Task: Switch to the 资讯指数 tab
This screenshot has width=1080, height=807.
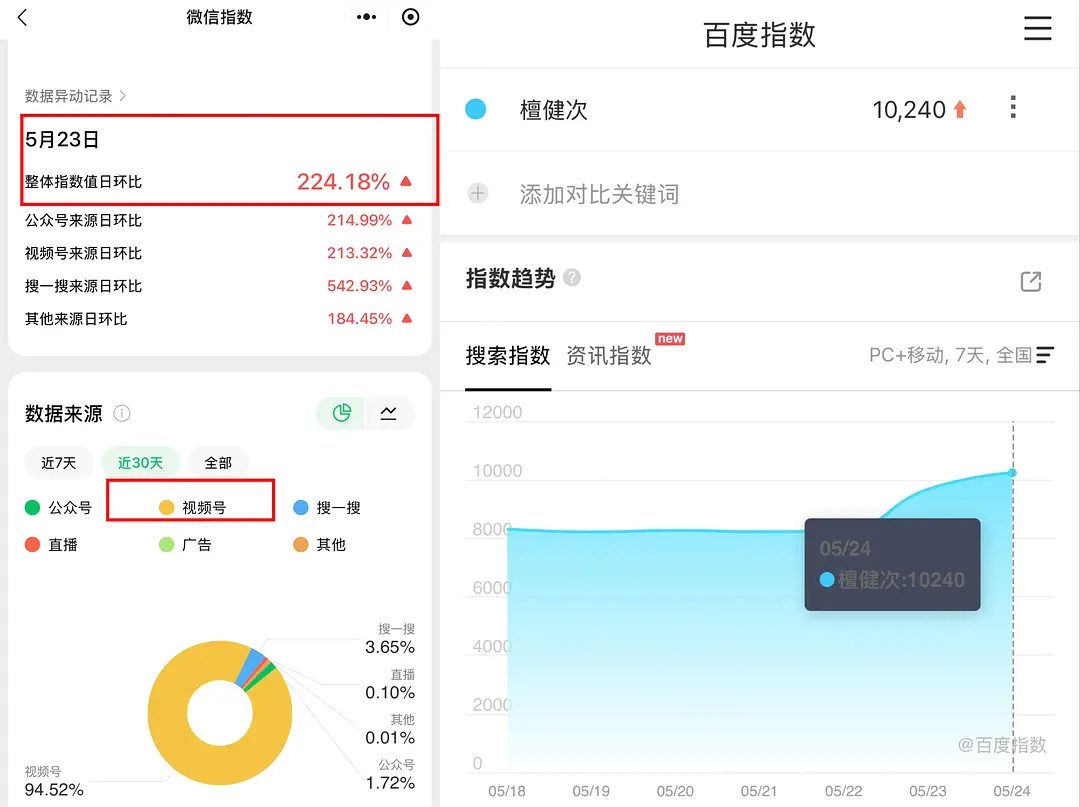Action: [x=609, y=356]
